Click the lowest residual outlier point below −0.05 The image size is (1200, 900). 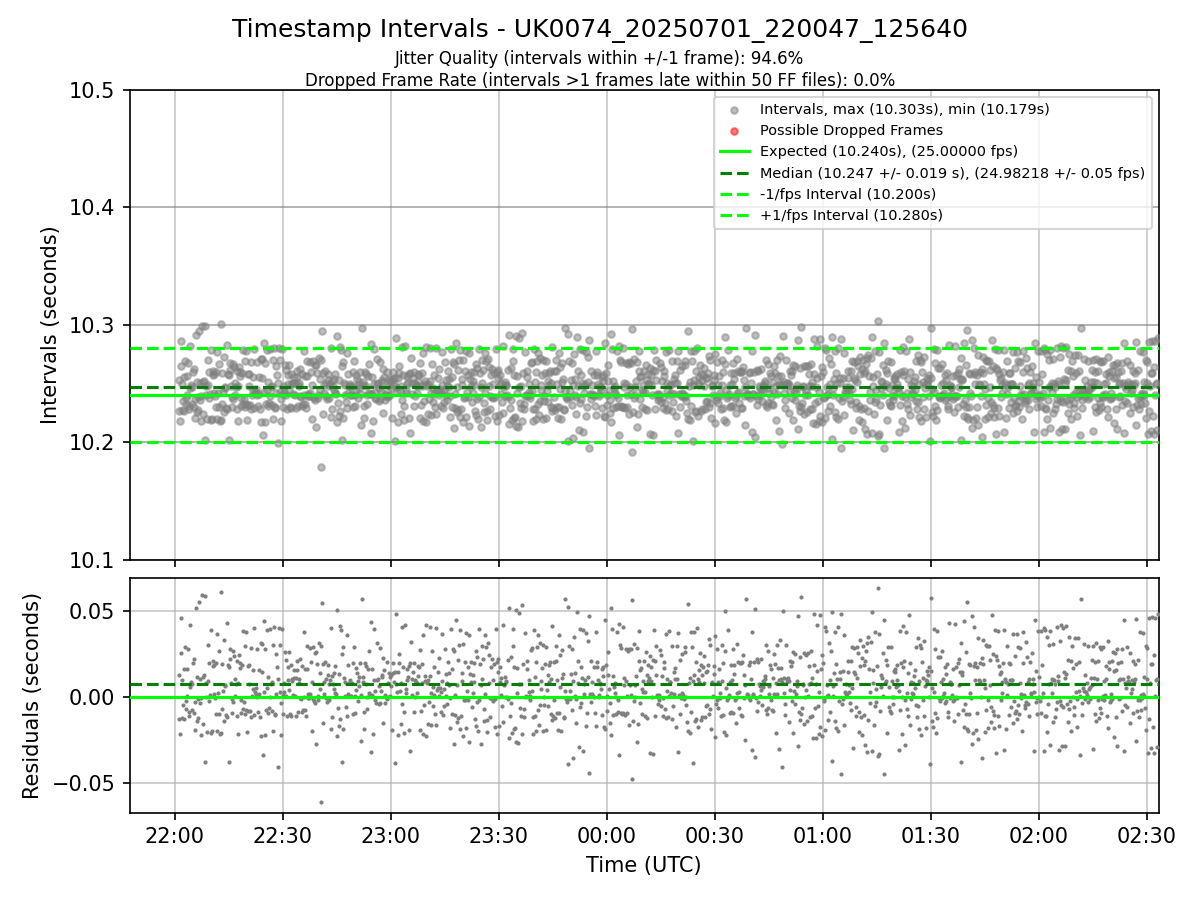click(x=321, y=802)
